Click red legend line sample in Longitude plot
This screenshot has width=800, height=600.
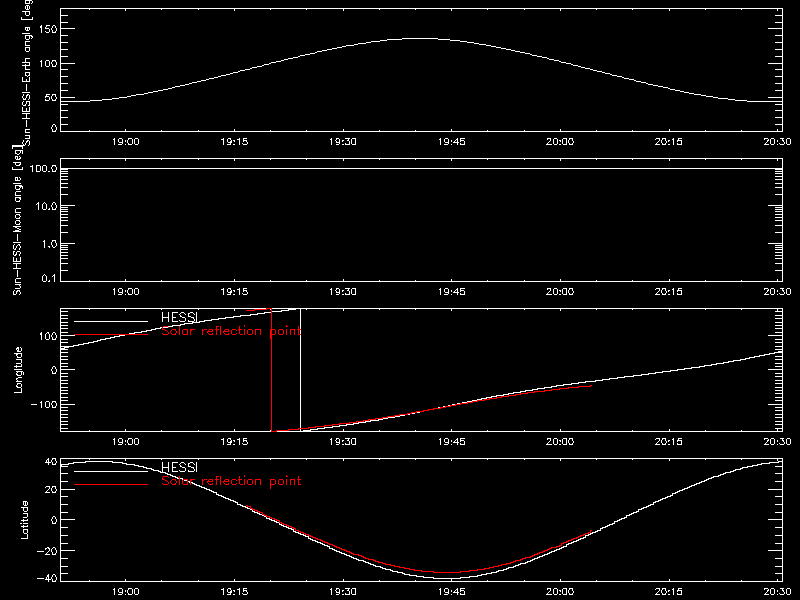(111, 335)
